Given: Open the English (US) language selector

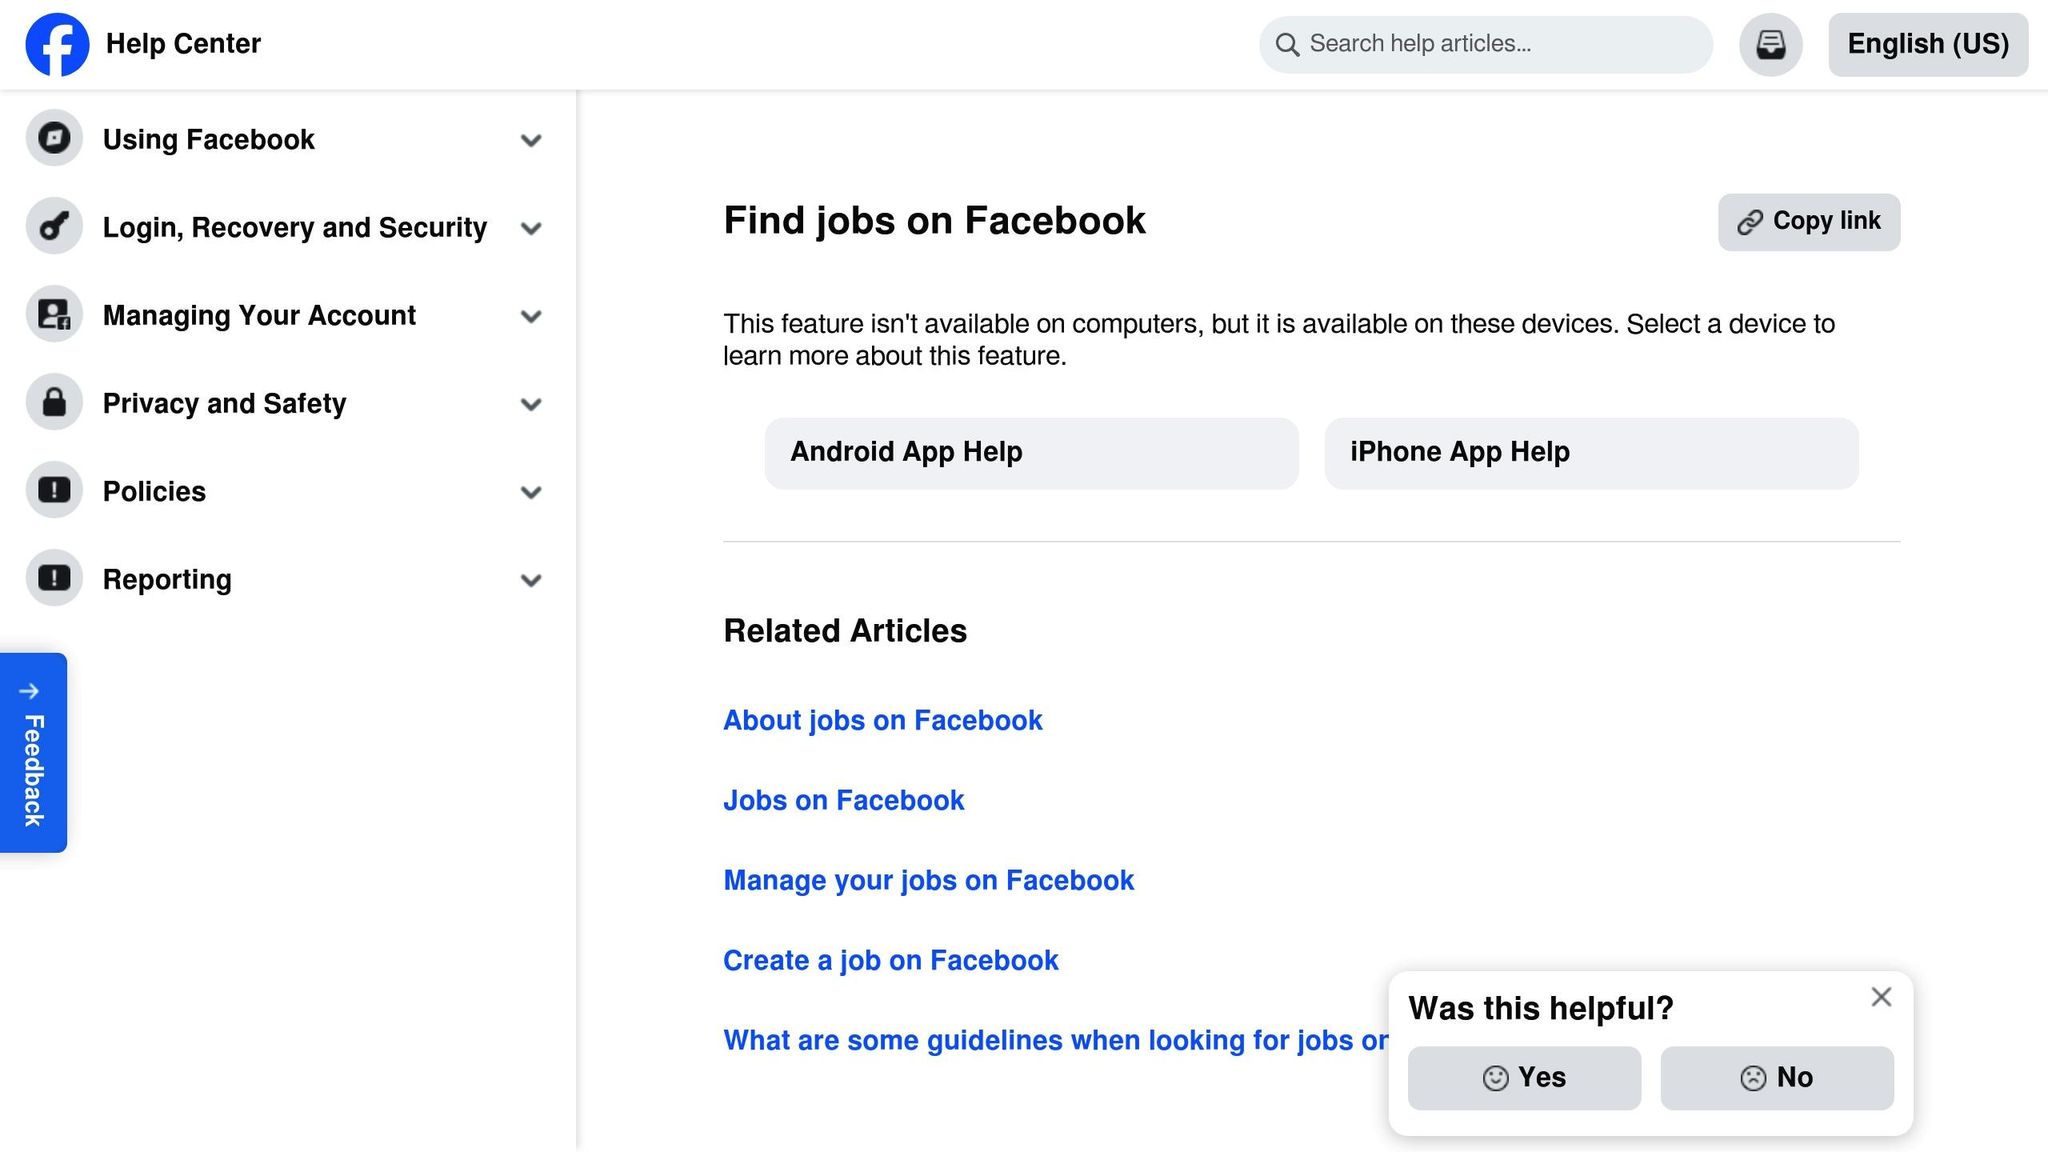Looking at the screenshot, I should coord(1928,44).
